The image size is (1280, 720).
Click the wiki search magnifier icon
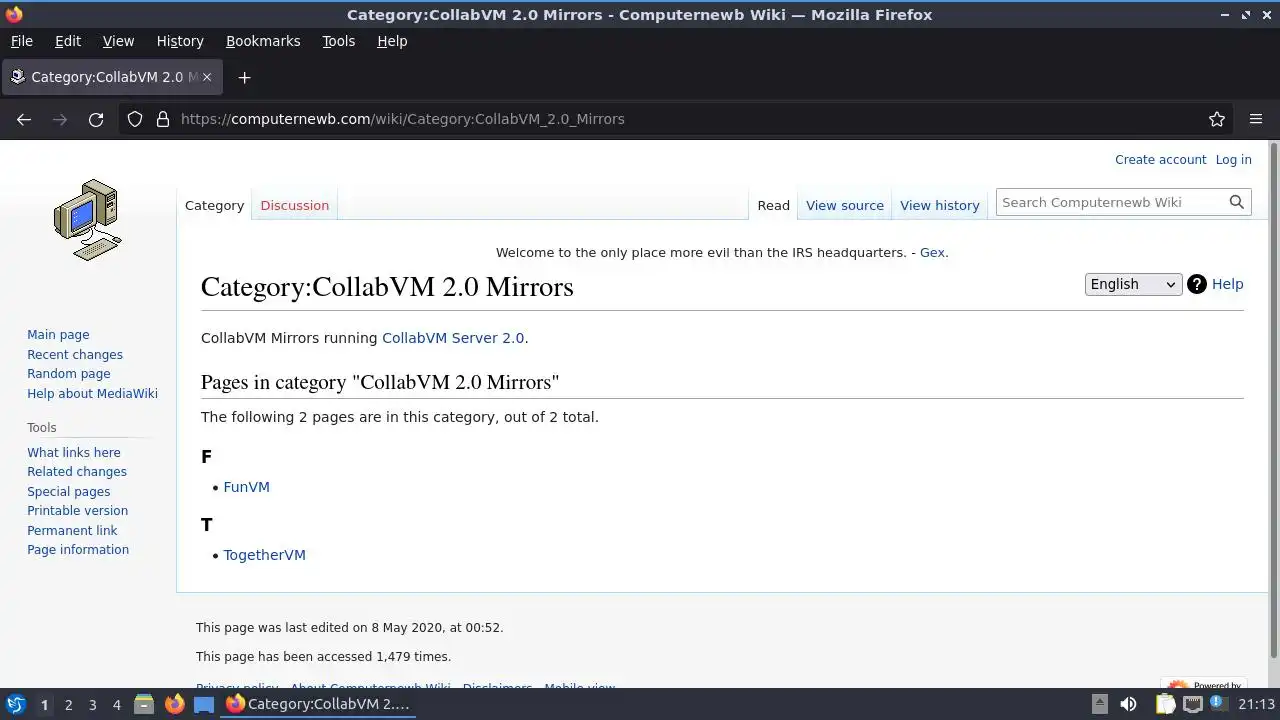tap(1237, 202)
